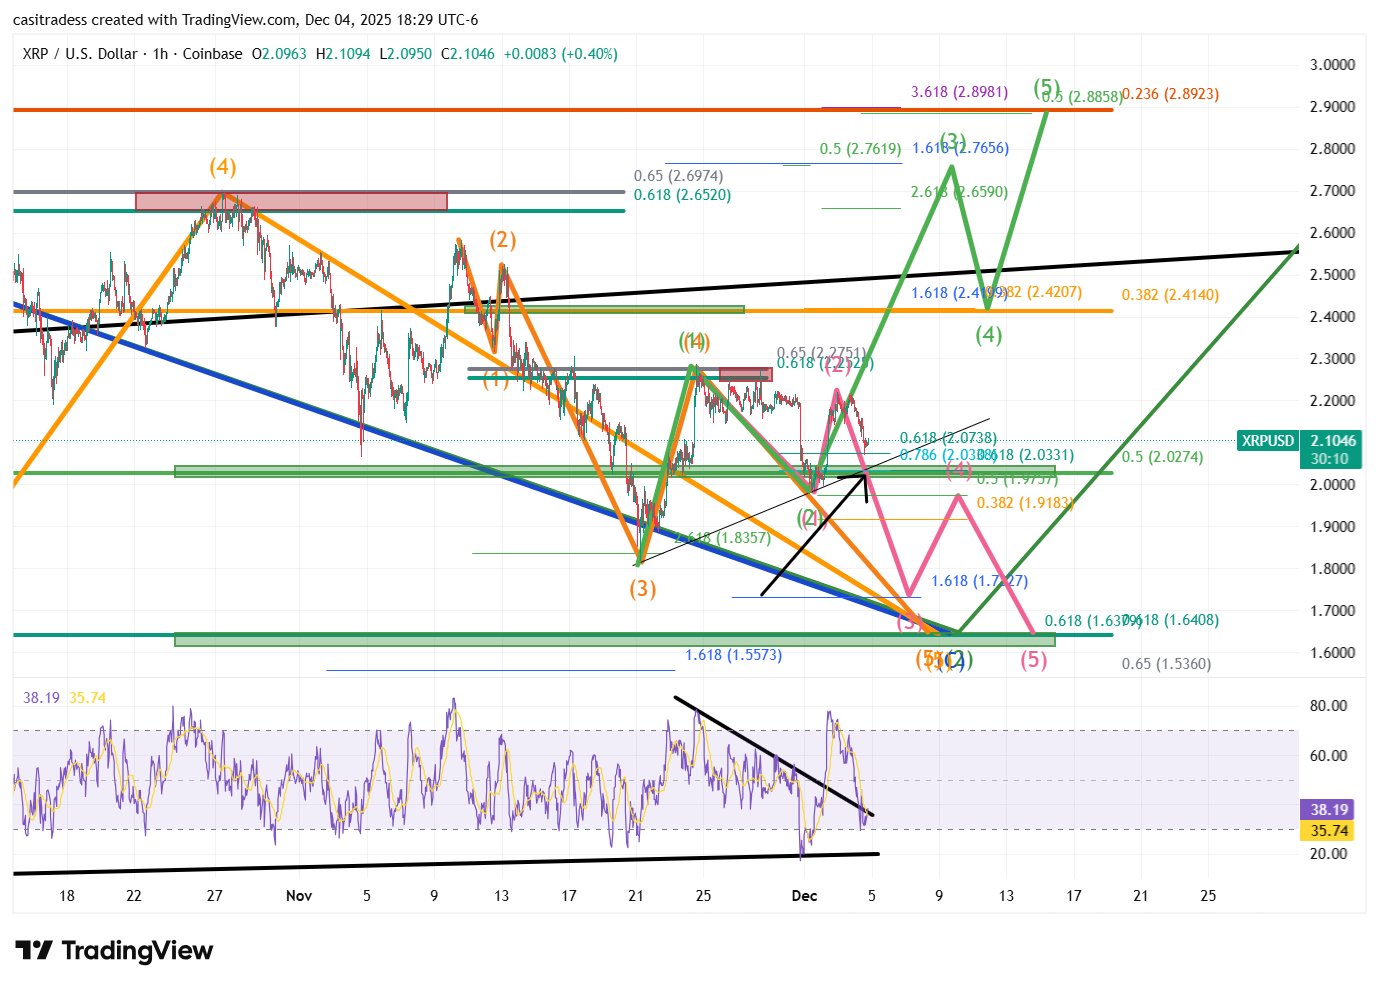1379x988 pixels.
Task: Click the 0.618 (2.6520) Fibonacci level label
Action: pos(682,196)
